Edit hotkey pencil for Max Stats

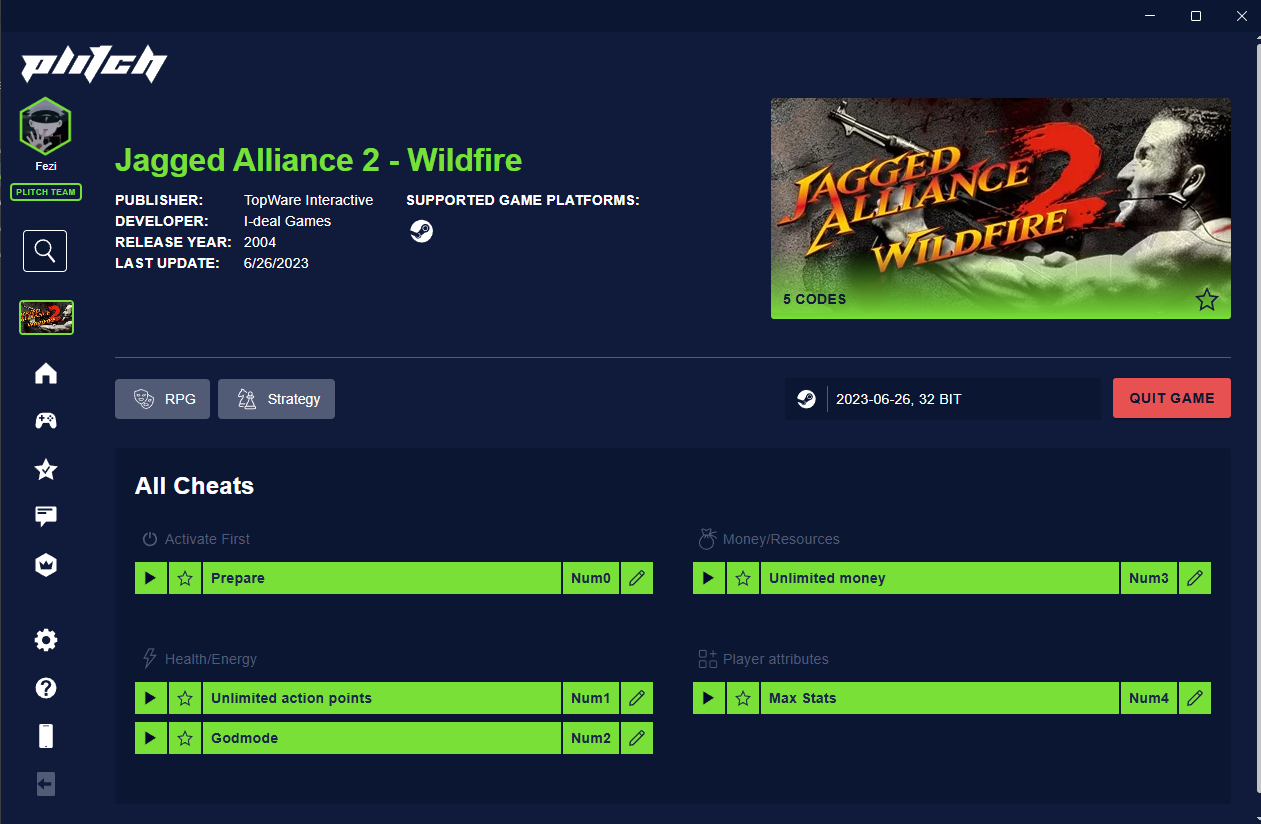[1195, 698]
